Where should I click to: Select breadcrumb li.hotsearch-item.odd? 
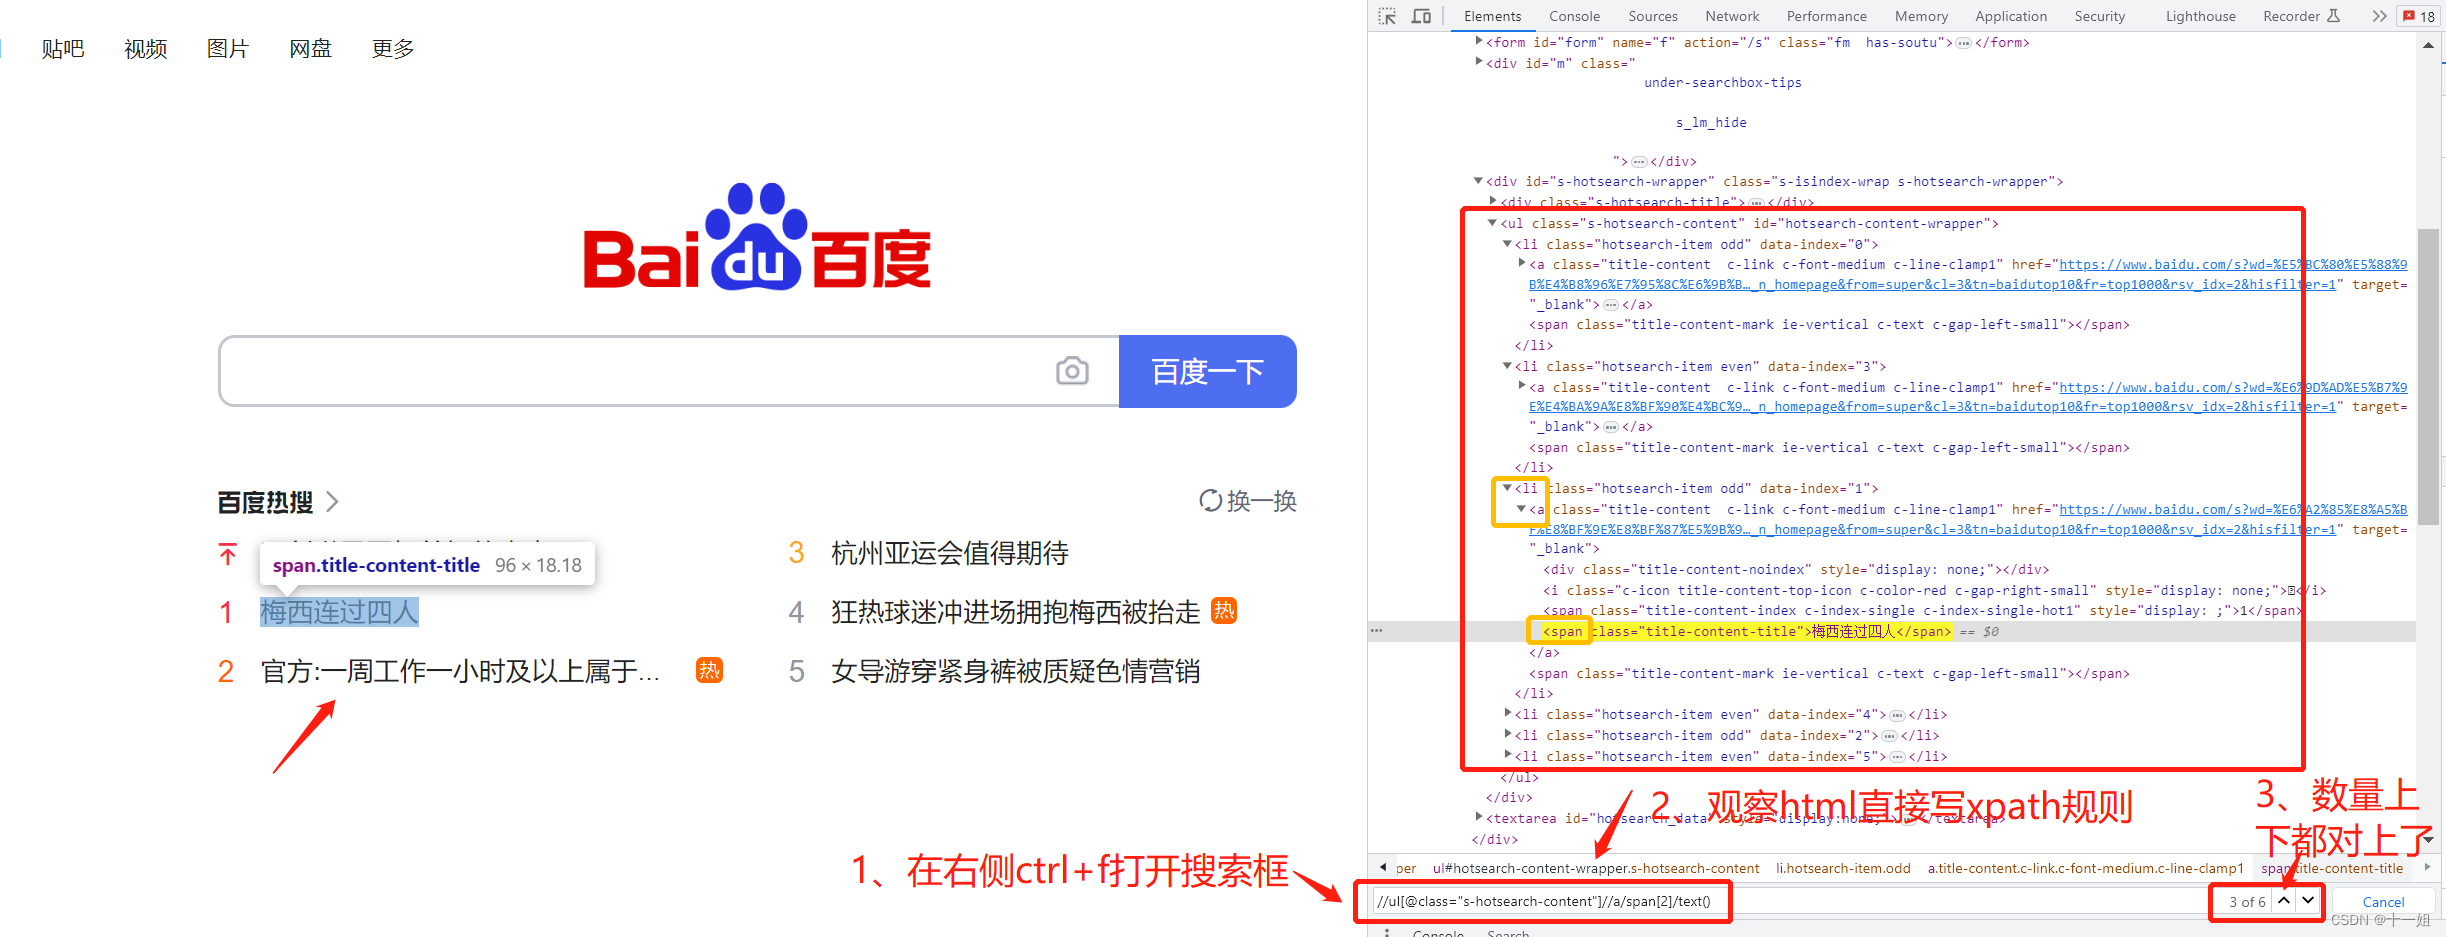1843,868
